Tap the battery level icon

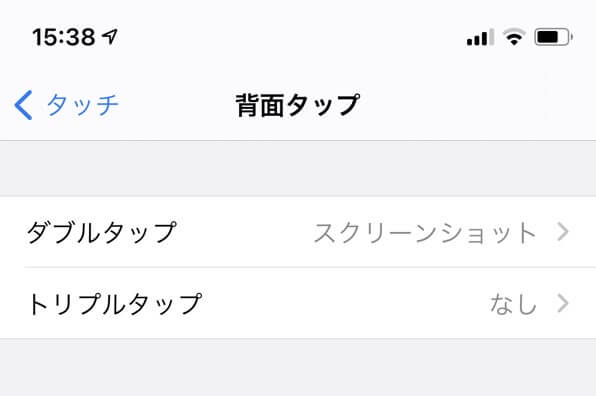(553, 37)
